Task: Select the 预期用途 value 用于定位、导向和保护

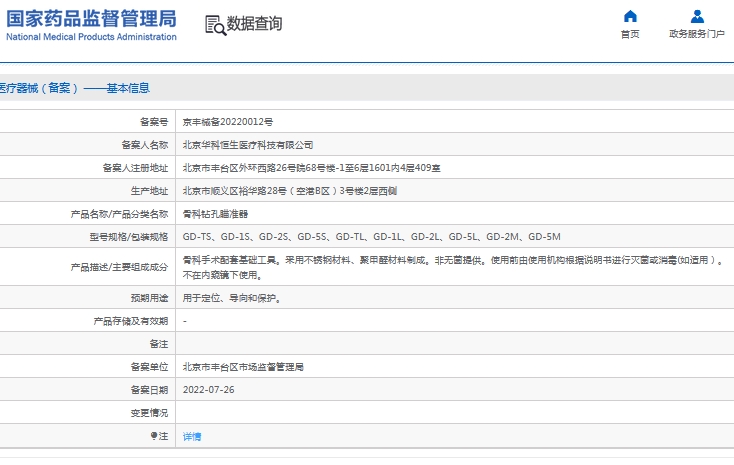Action: point(232,298)
